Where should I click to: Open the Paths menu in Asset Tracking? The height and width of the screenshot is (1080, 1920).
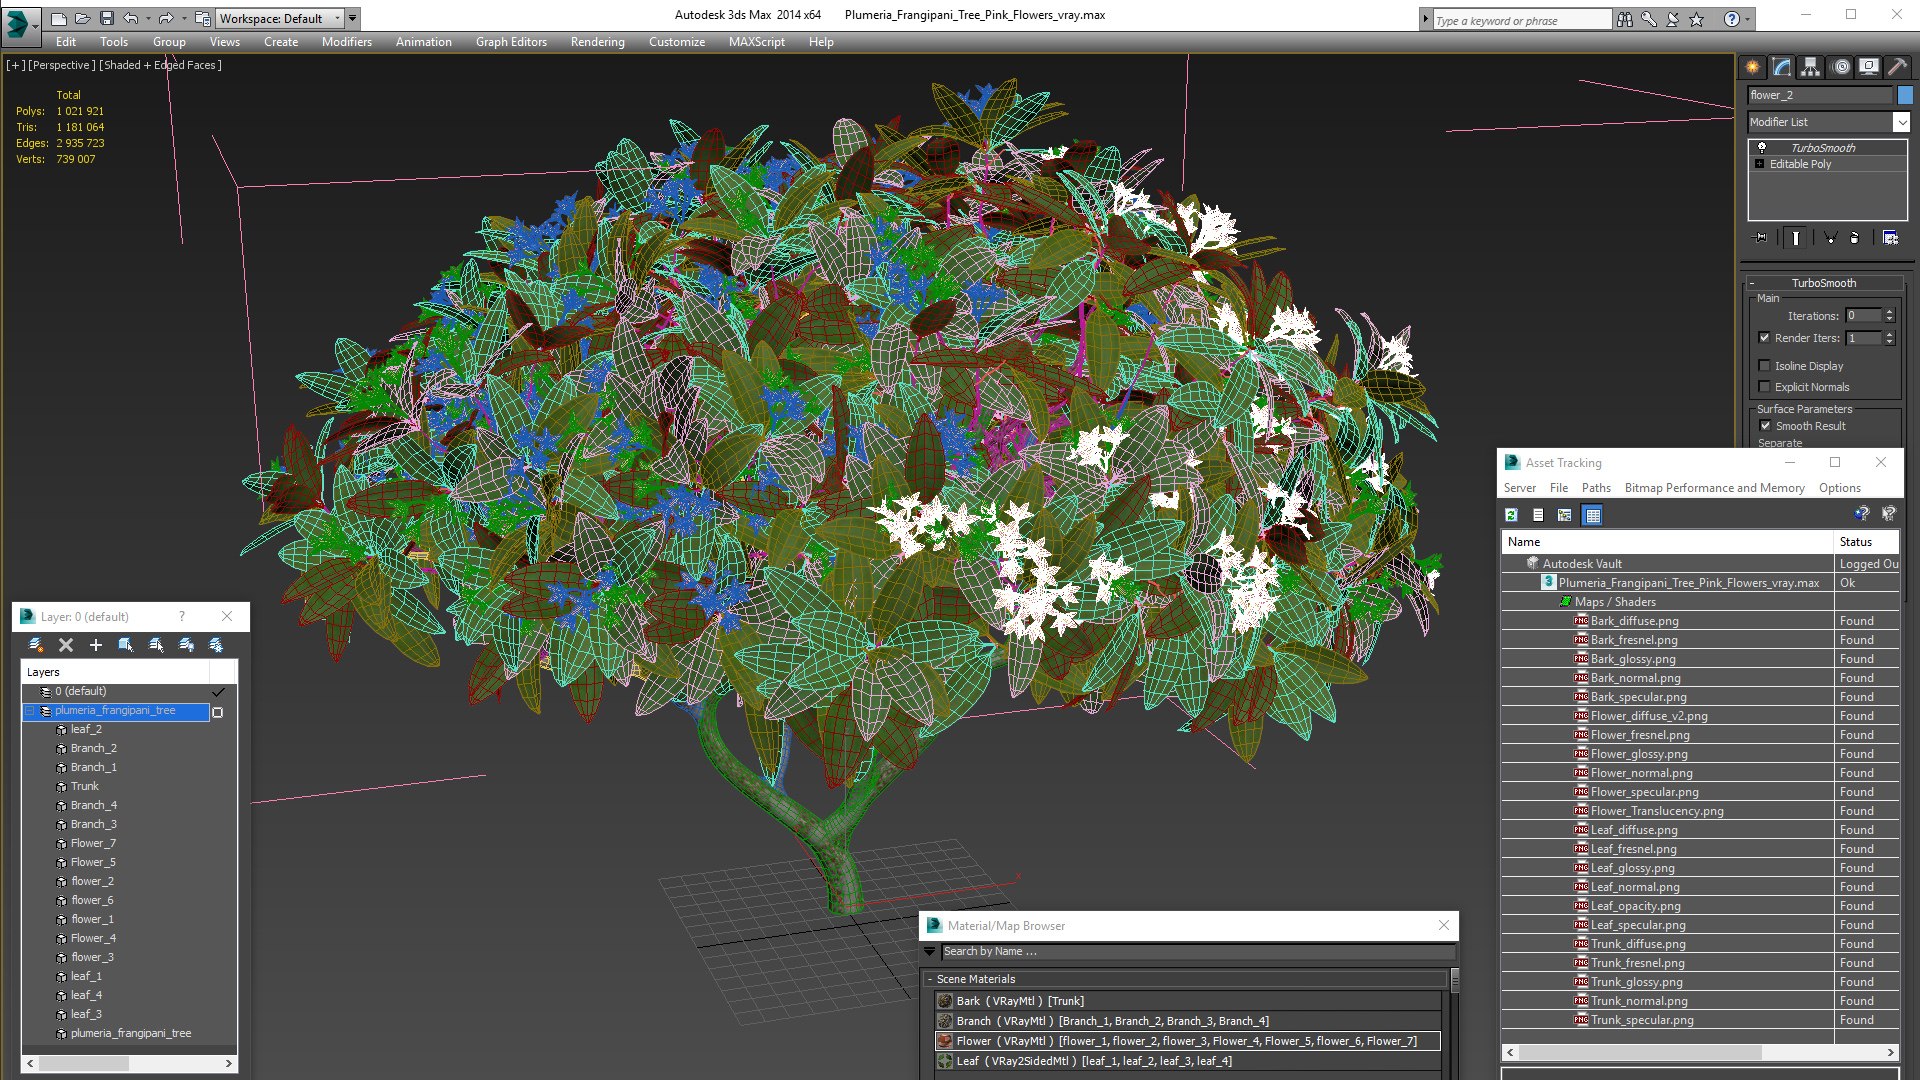(x=1596, y=488)
